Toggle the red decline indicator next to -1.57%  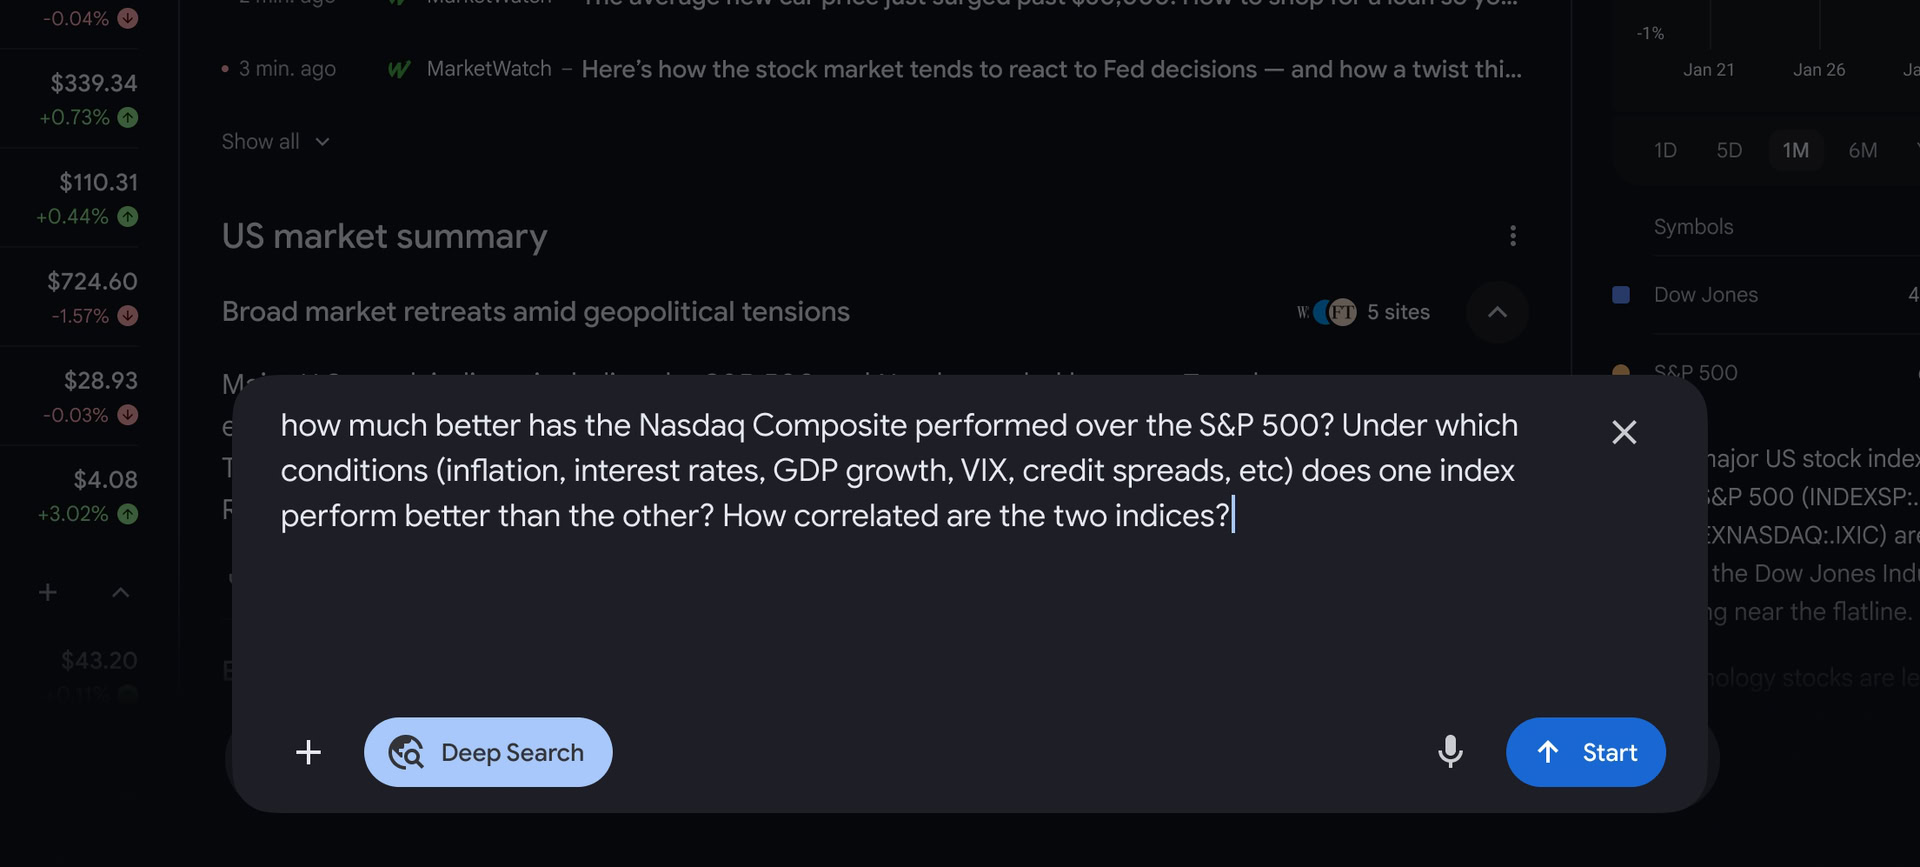[x=128, y=315]
